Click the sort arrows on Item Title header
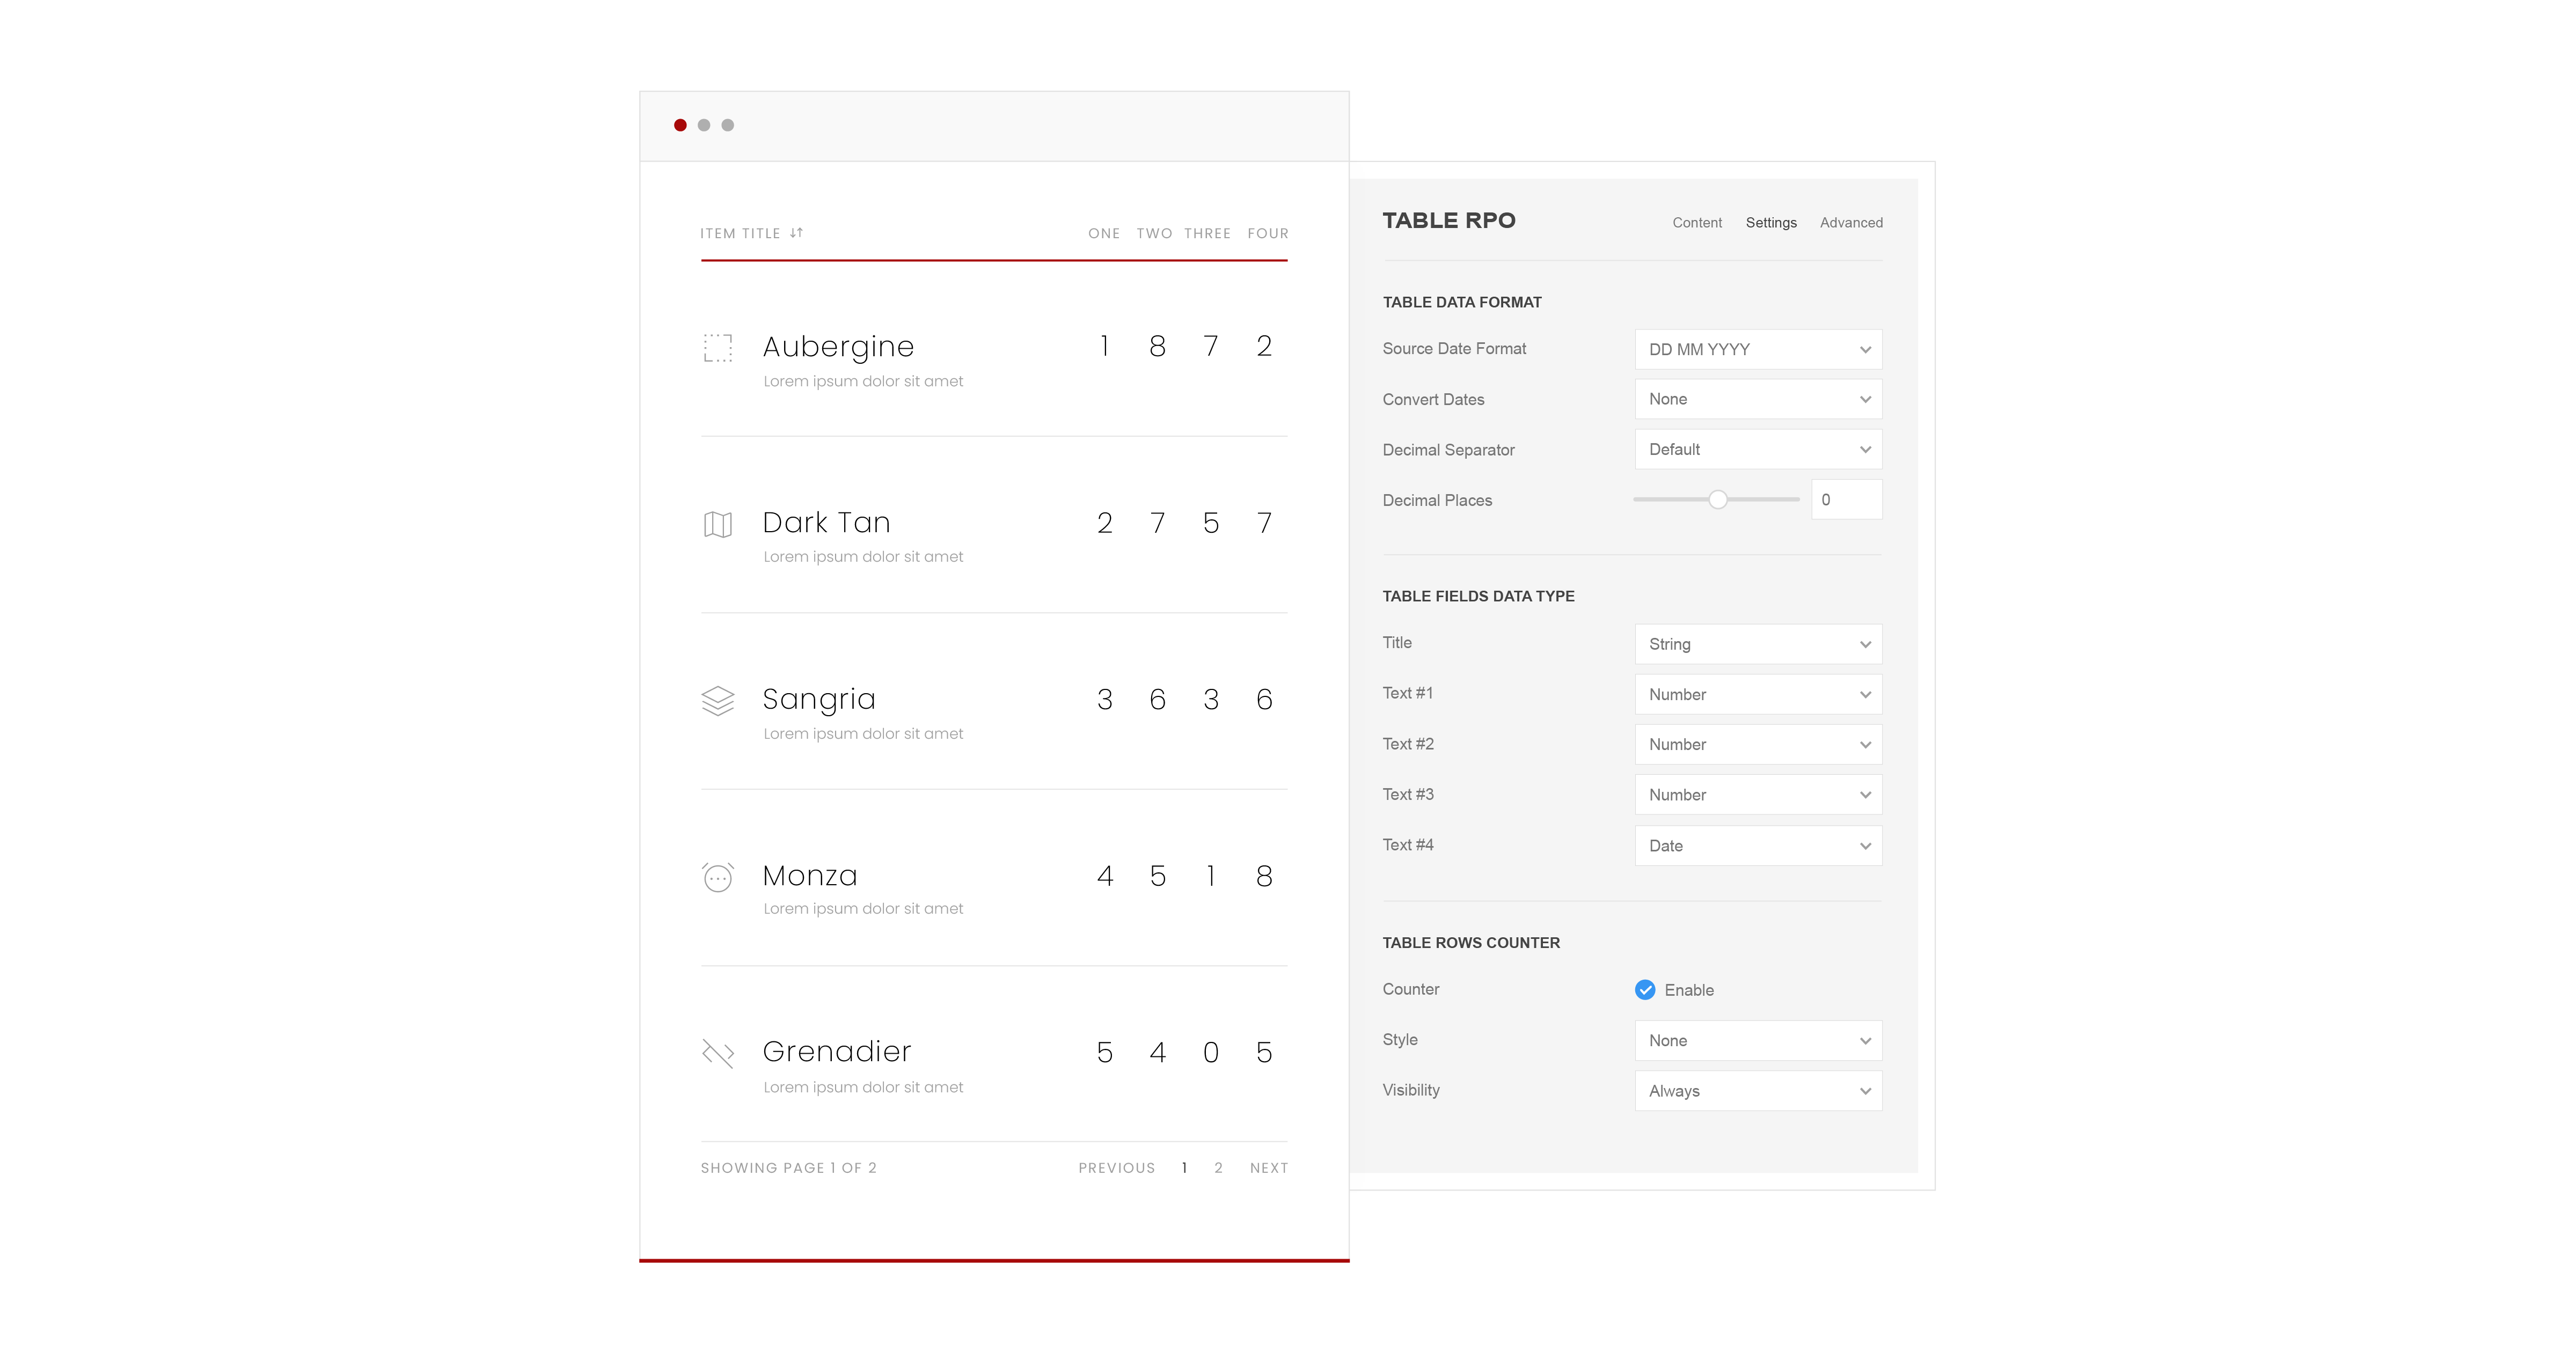This screenshot has height=1352, width=2576. pyautogui.click(x=797, y=232)
